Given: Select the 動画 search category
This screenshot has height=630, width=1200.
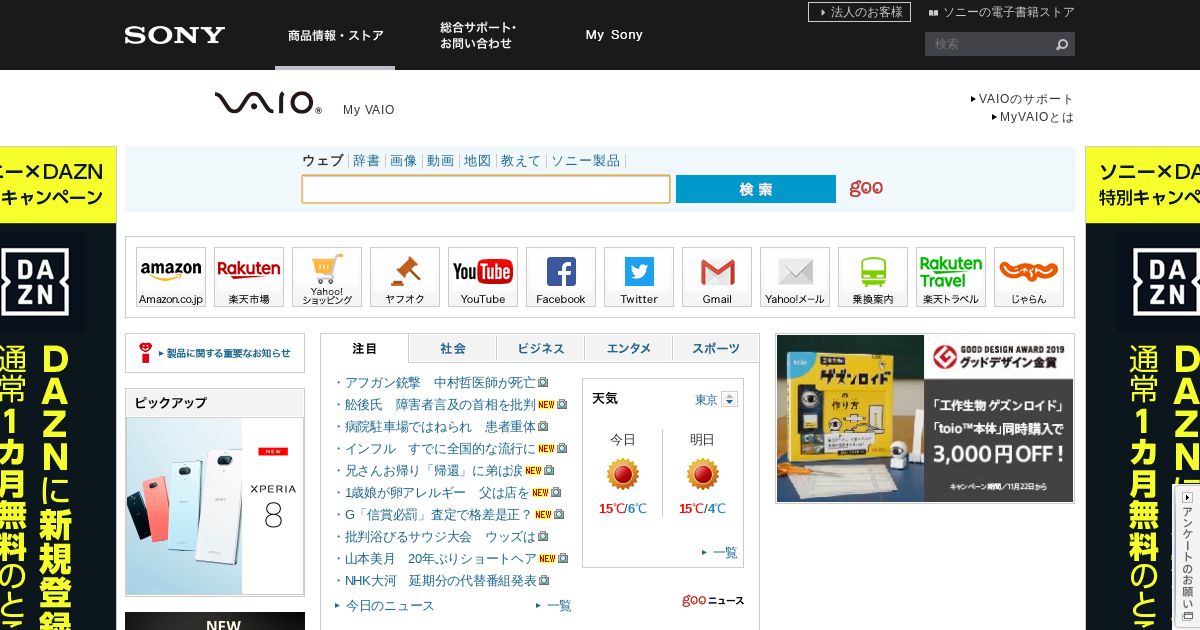Looking at the screenshot, I should click(x=440, y=161).
